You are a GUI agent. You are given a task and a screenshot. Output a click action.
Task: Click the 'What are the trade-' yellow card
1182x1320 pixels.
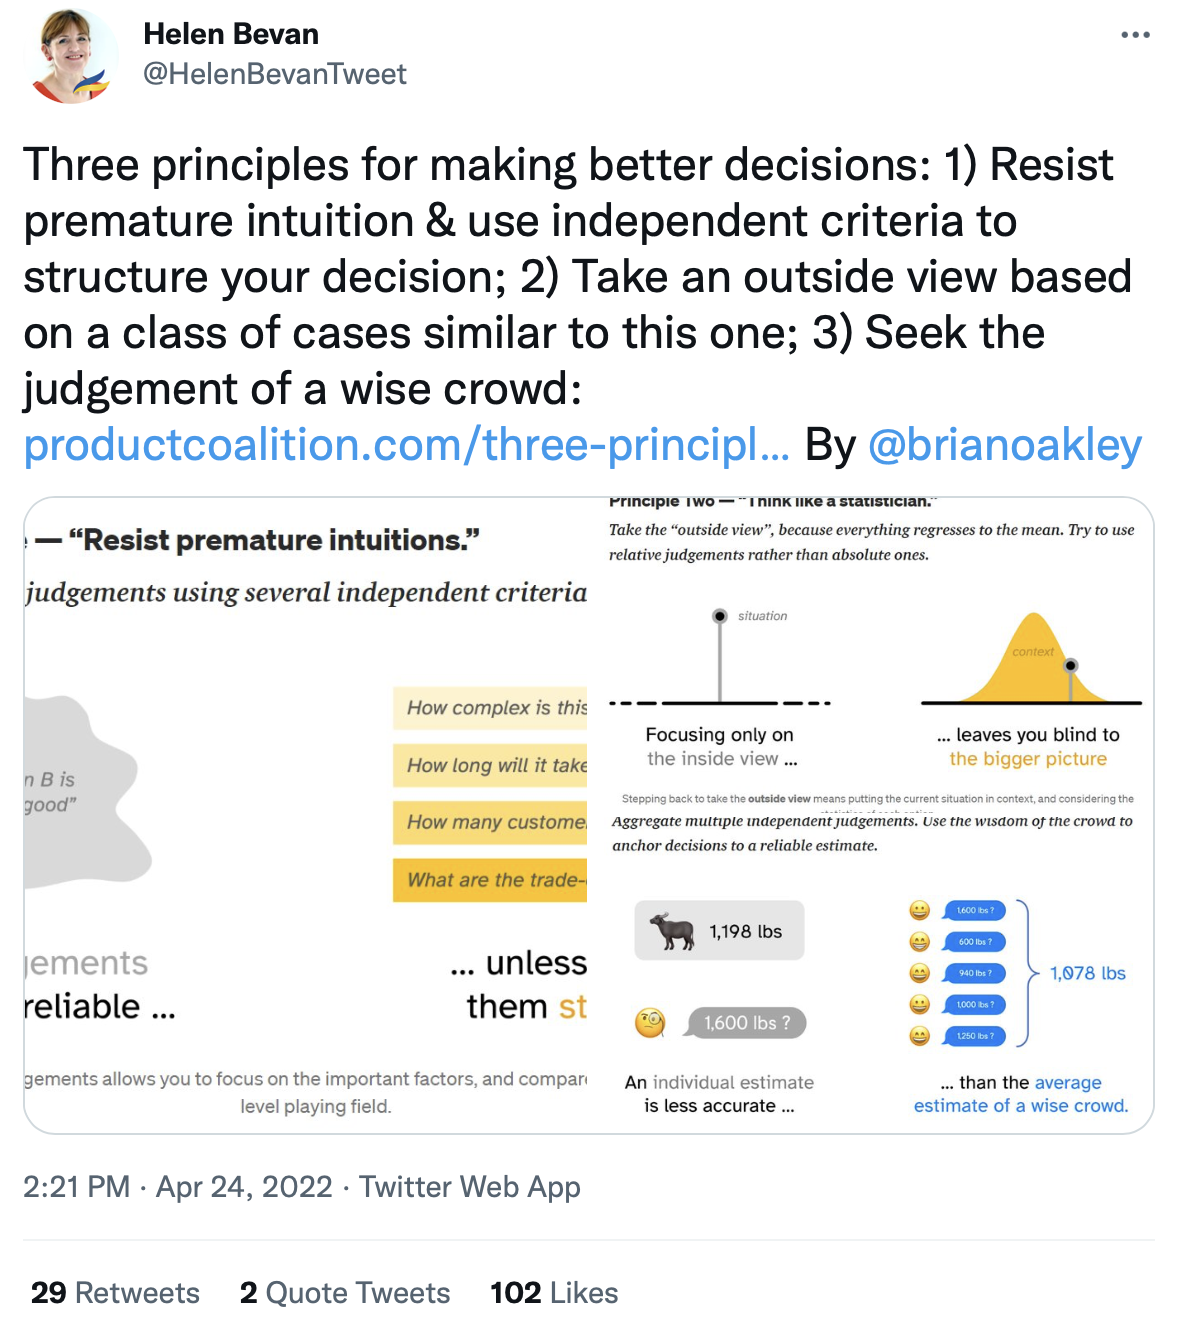pyautogui.click(x=490, y=880)
